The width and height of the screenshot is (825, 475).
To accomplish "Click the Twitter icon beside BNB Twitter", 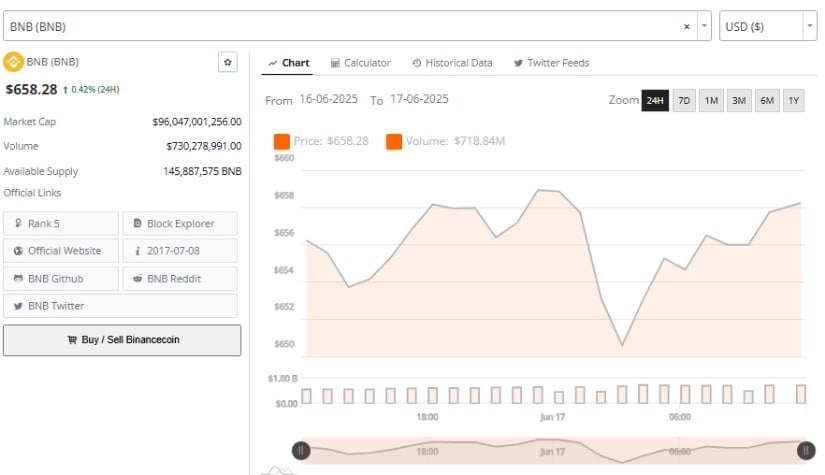I will pyautogui.click(x=18, y=306).
